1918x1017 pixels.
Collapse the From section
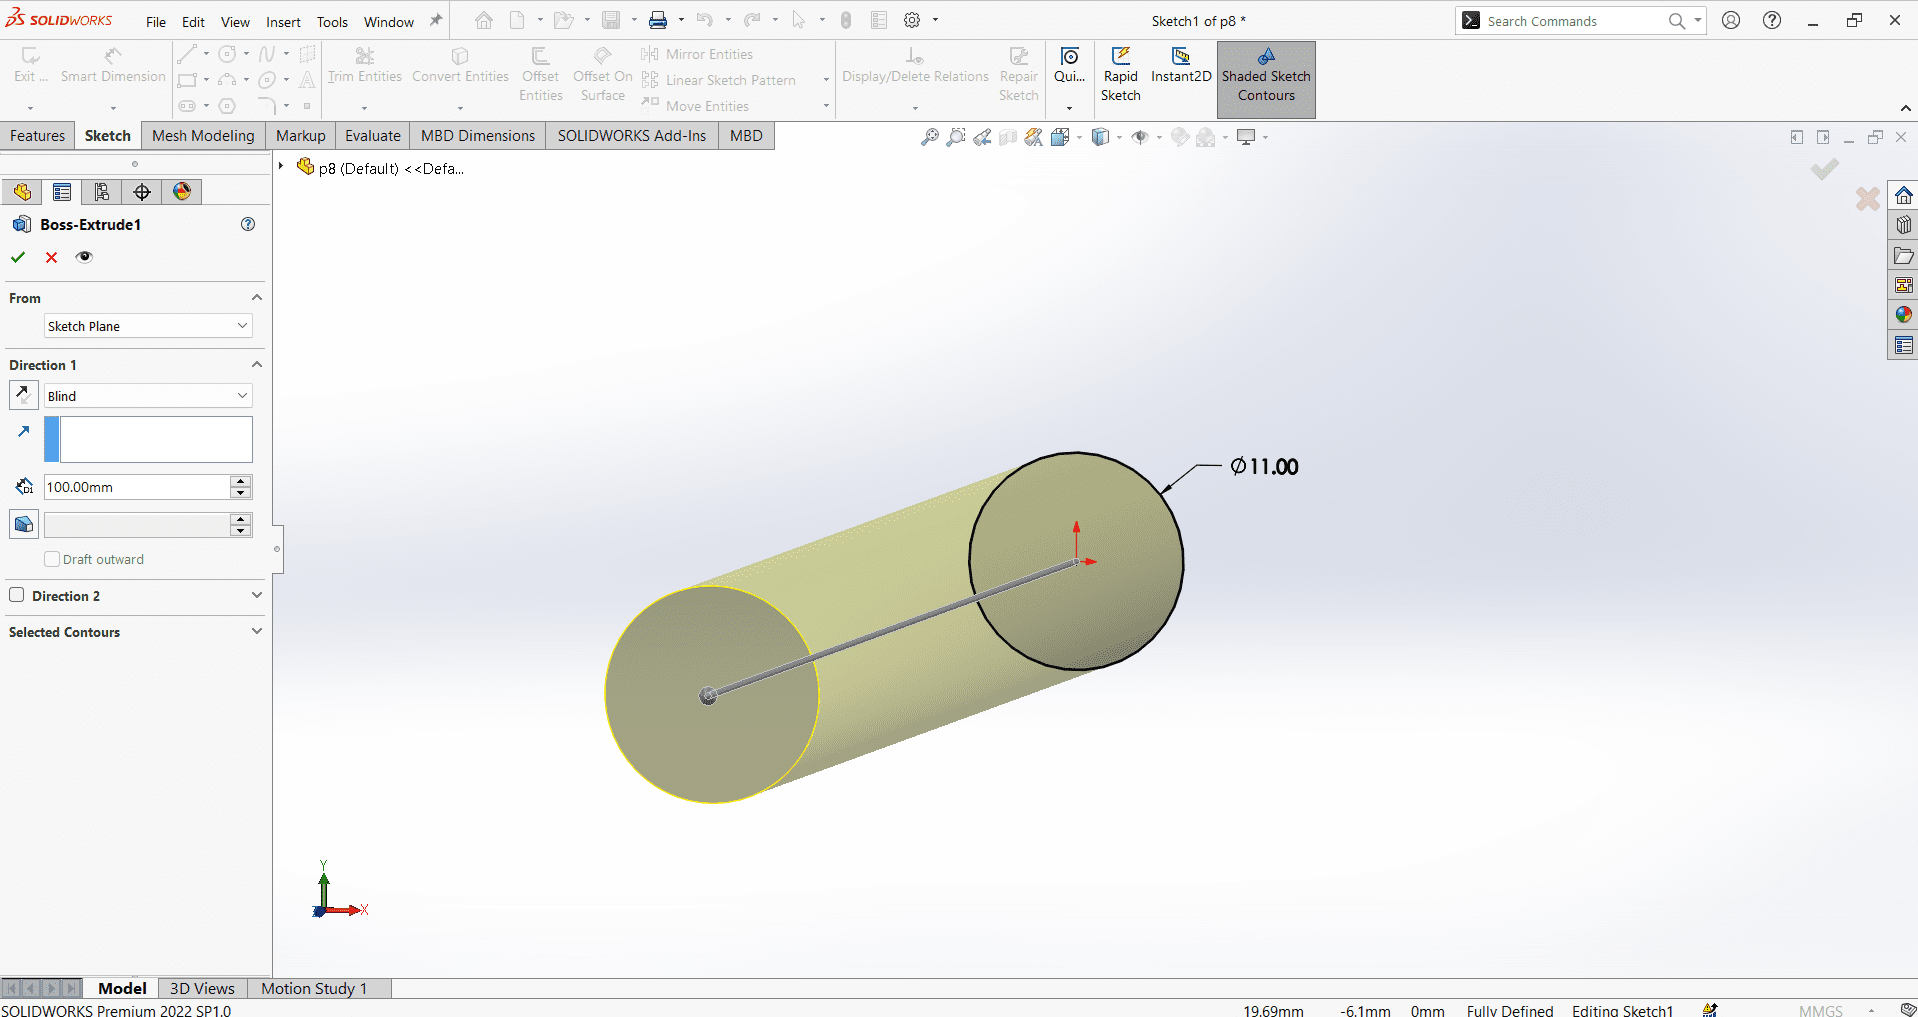coord(257,298)
